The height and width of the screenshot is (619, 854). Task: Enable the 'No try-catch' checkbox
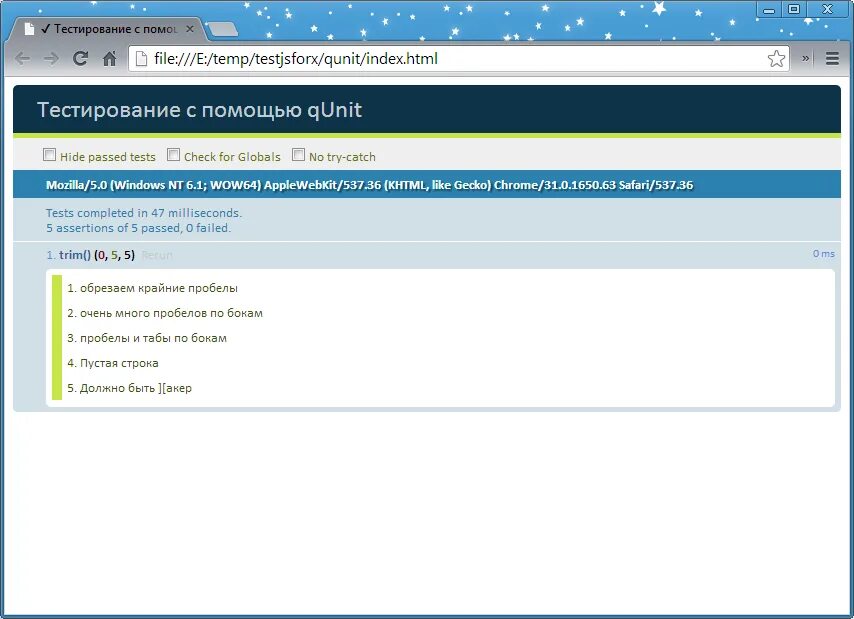pos(298,155)
